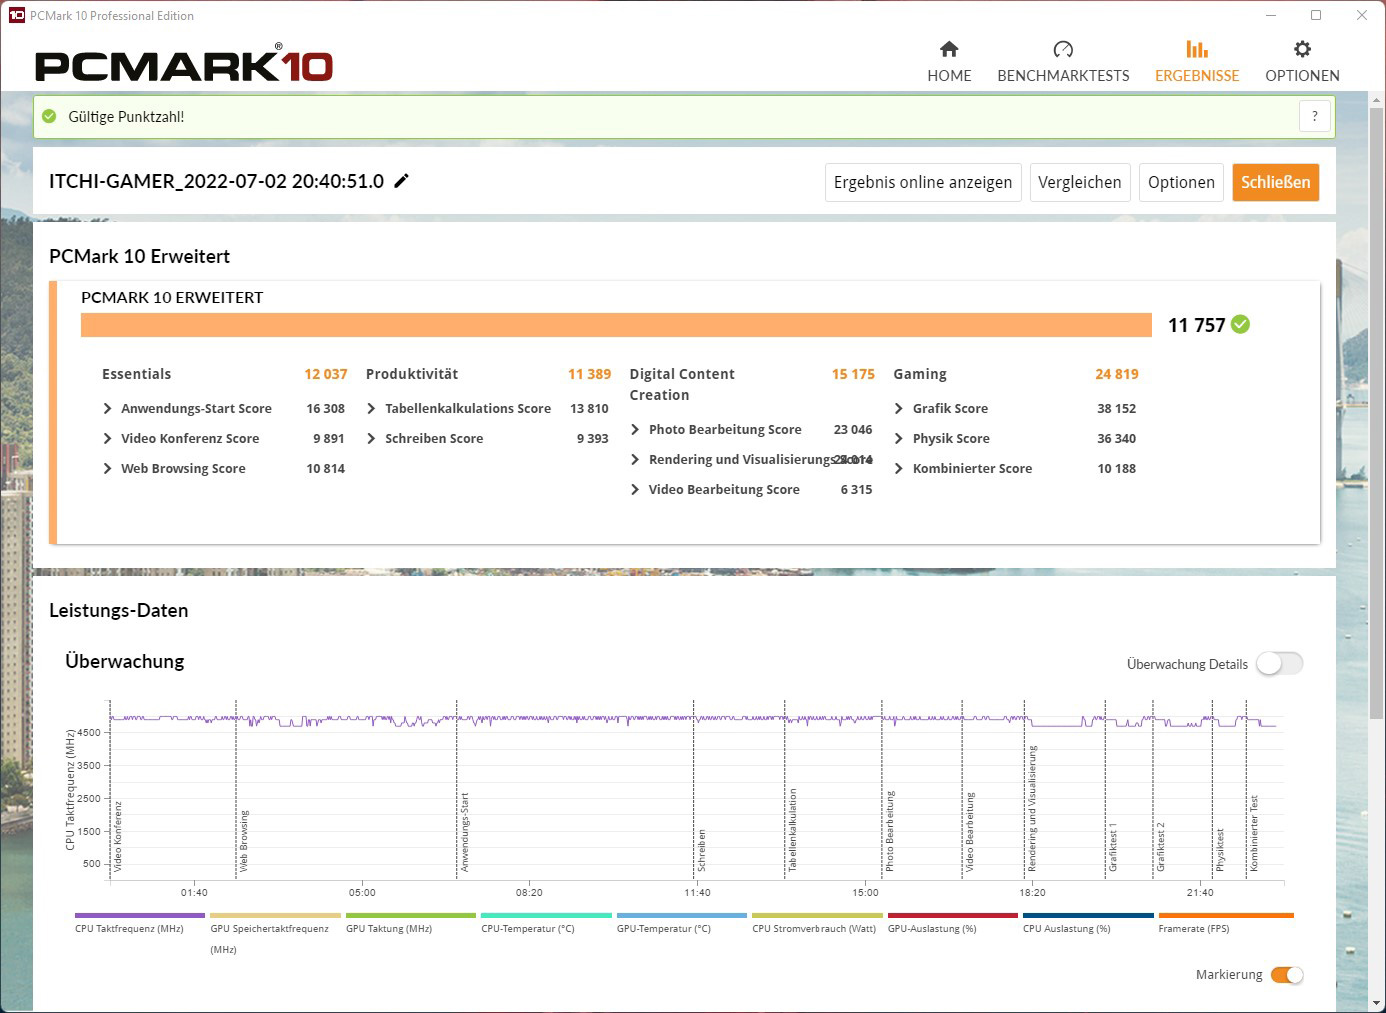Click the Anwendungs-Start timeline marker
The width and height of the screenshot is (1386, 1013).
tap(464, 832)
